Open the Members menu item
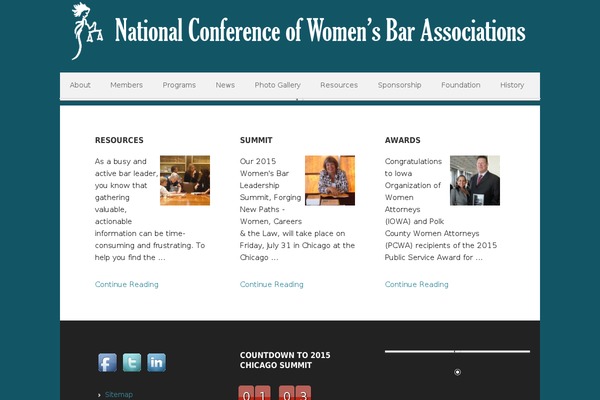The image size is (600, 400). 126,85
